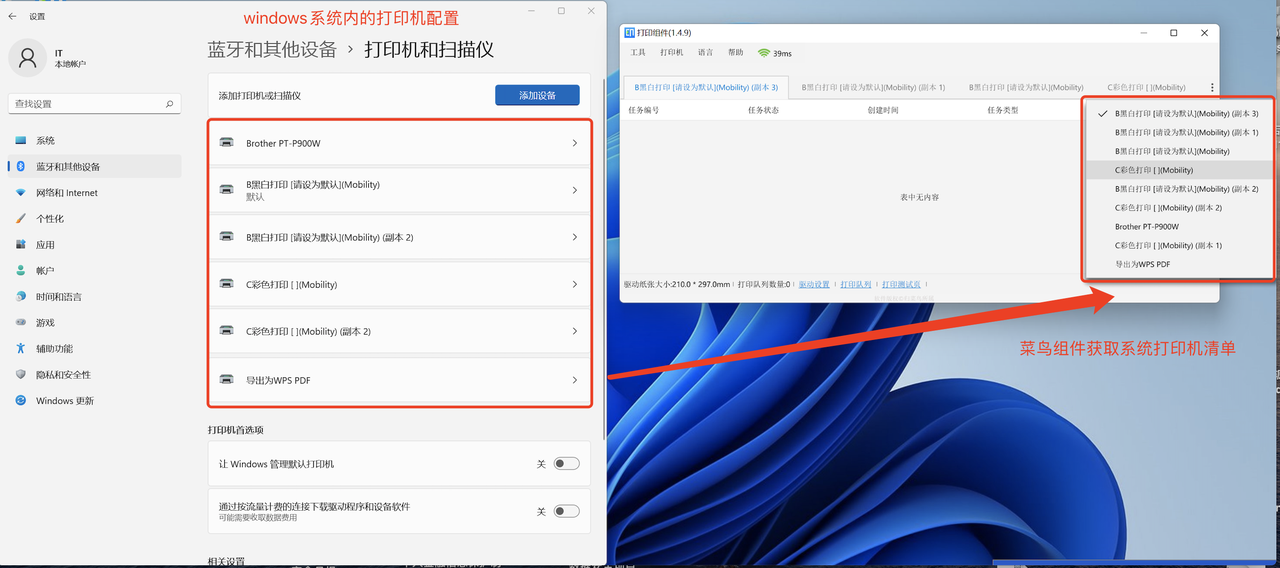Switch to C彩色打印 [ ](Mobility) tab
The height and width of the screenshot is (568, 1280).
click(1147, 88)
